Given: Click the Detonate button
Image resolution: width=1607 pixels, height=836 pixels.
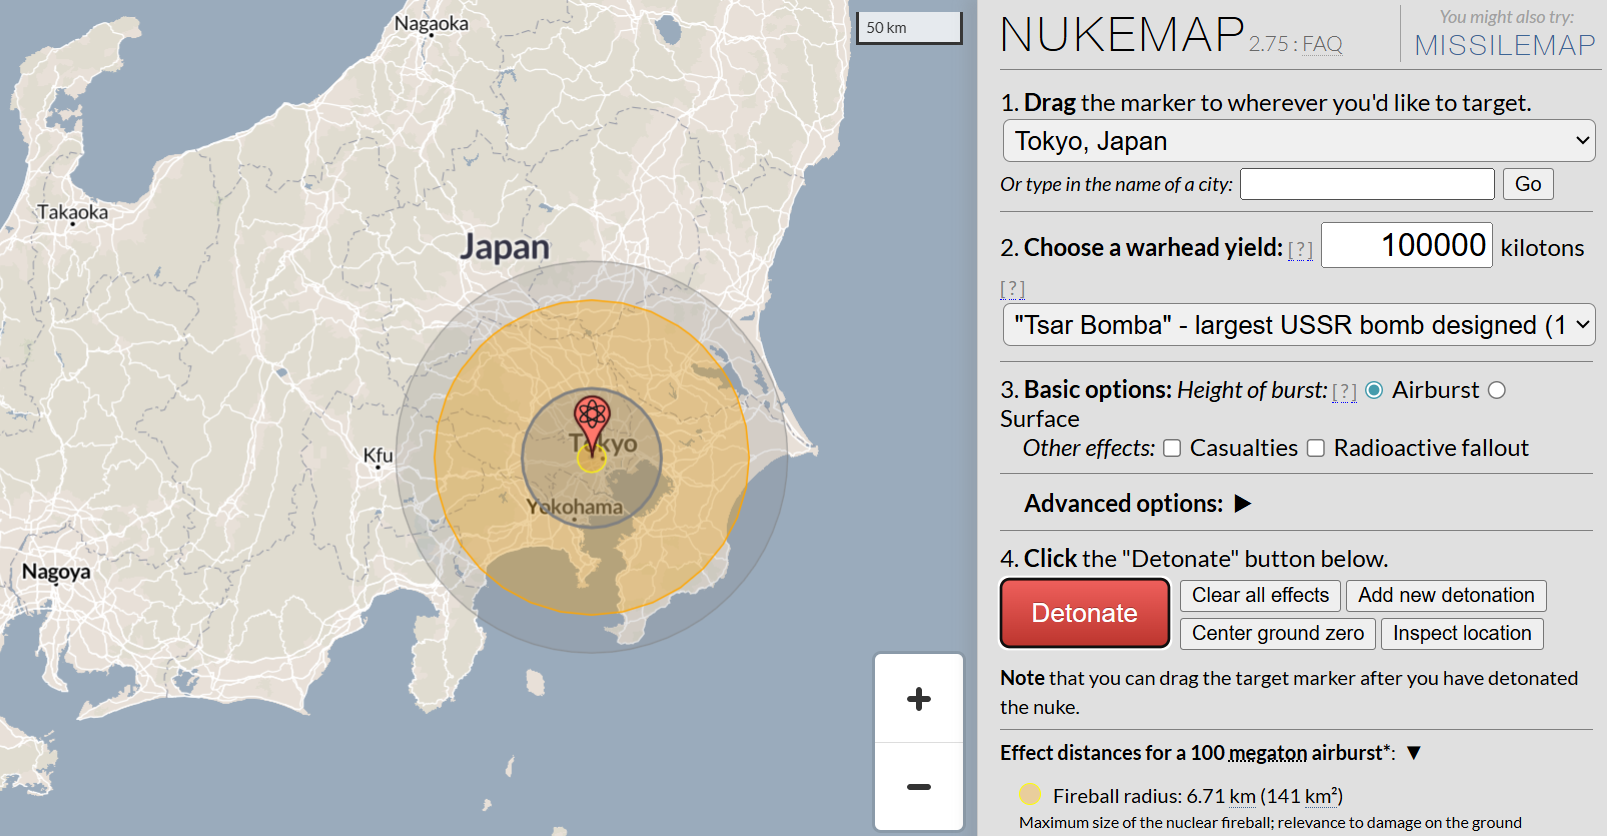Looking at the screenshot, I should pos(1085,613).
